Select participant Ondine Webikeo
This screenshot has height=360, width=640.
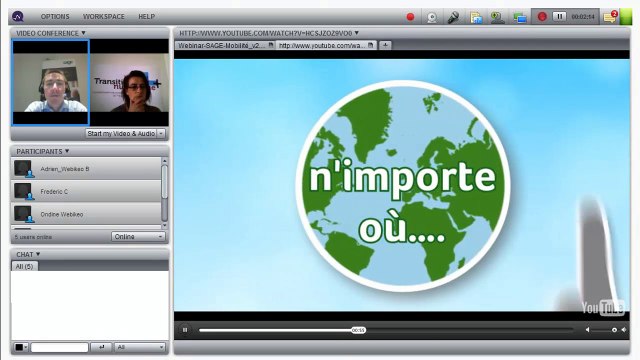87,214
